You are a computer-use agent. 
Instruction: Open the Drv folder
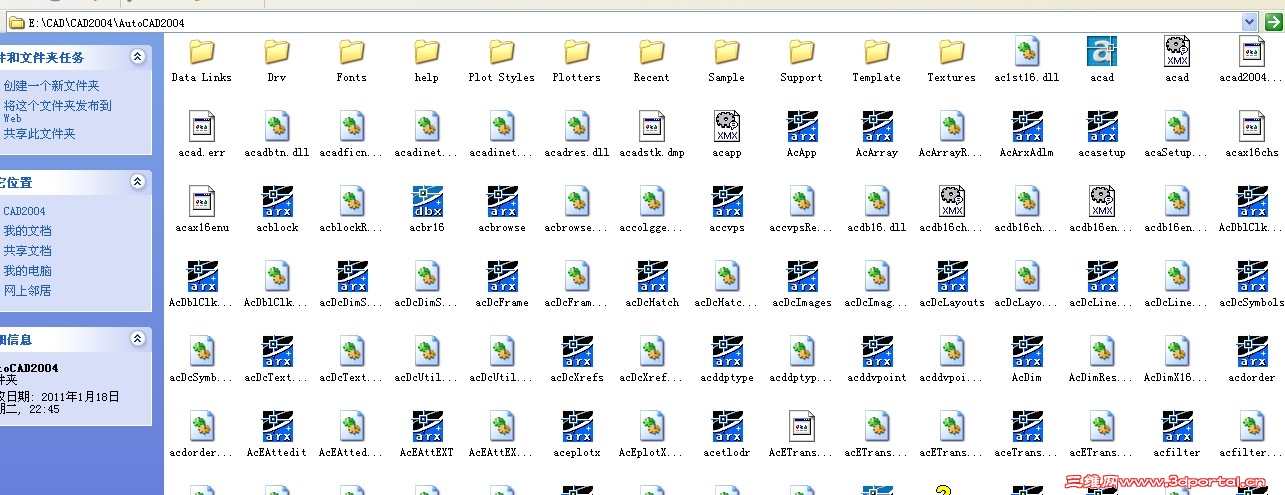point(277,60)
